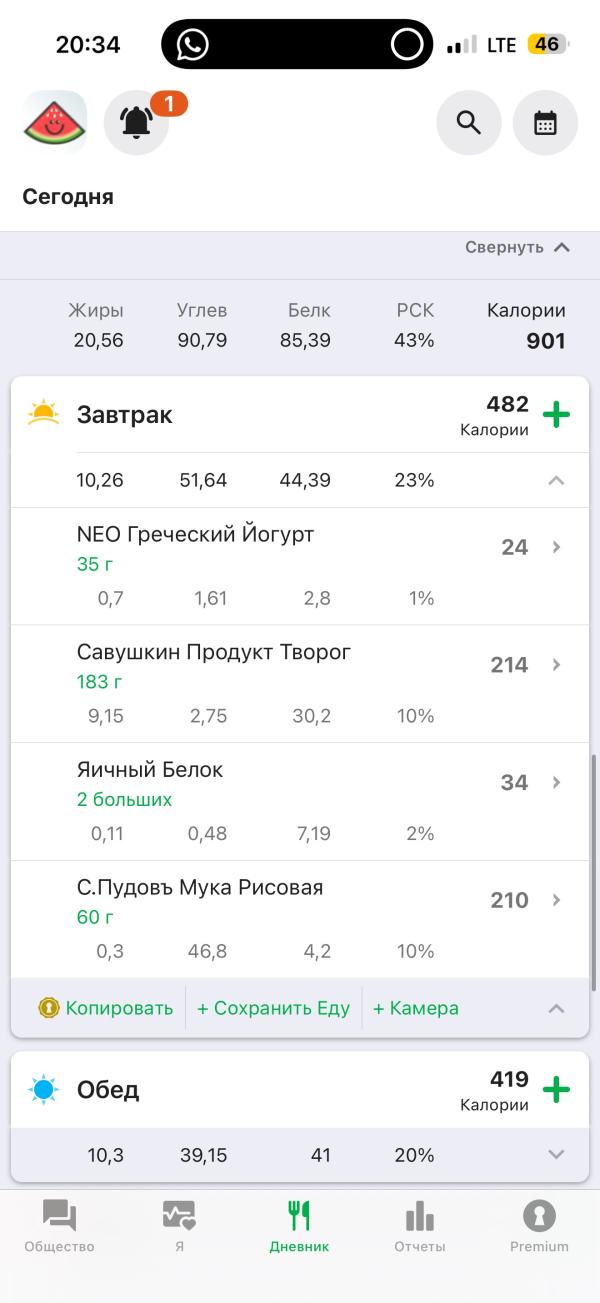Go to Premium tab
600x1303 pixels.
tap(539, 1226)
